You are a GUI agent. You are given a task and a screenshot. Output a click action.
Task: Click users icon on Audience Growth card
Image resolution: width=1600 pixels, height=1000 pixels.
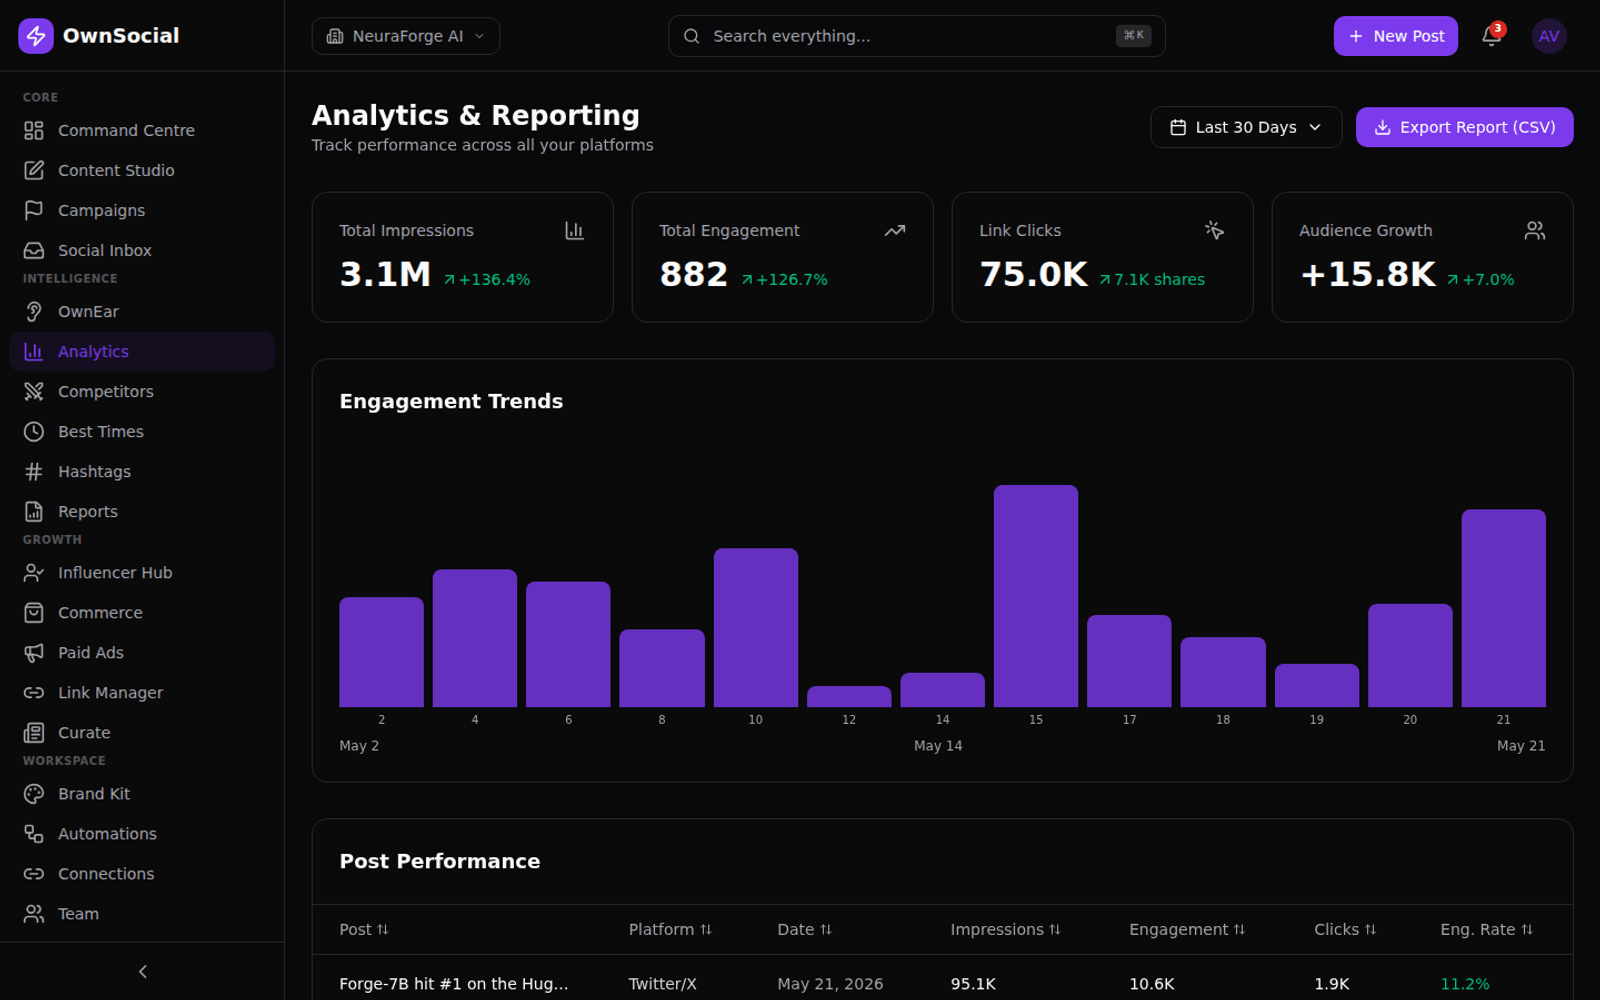coord(1535,231)
